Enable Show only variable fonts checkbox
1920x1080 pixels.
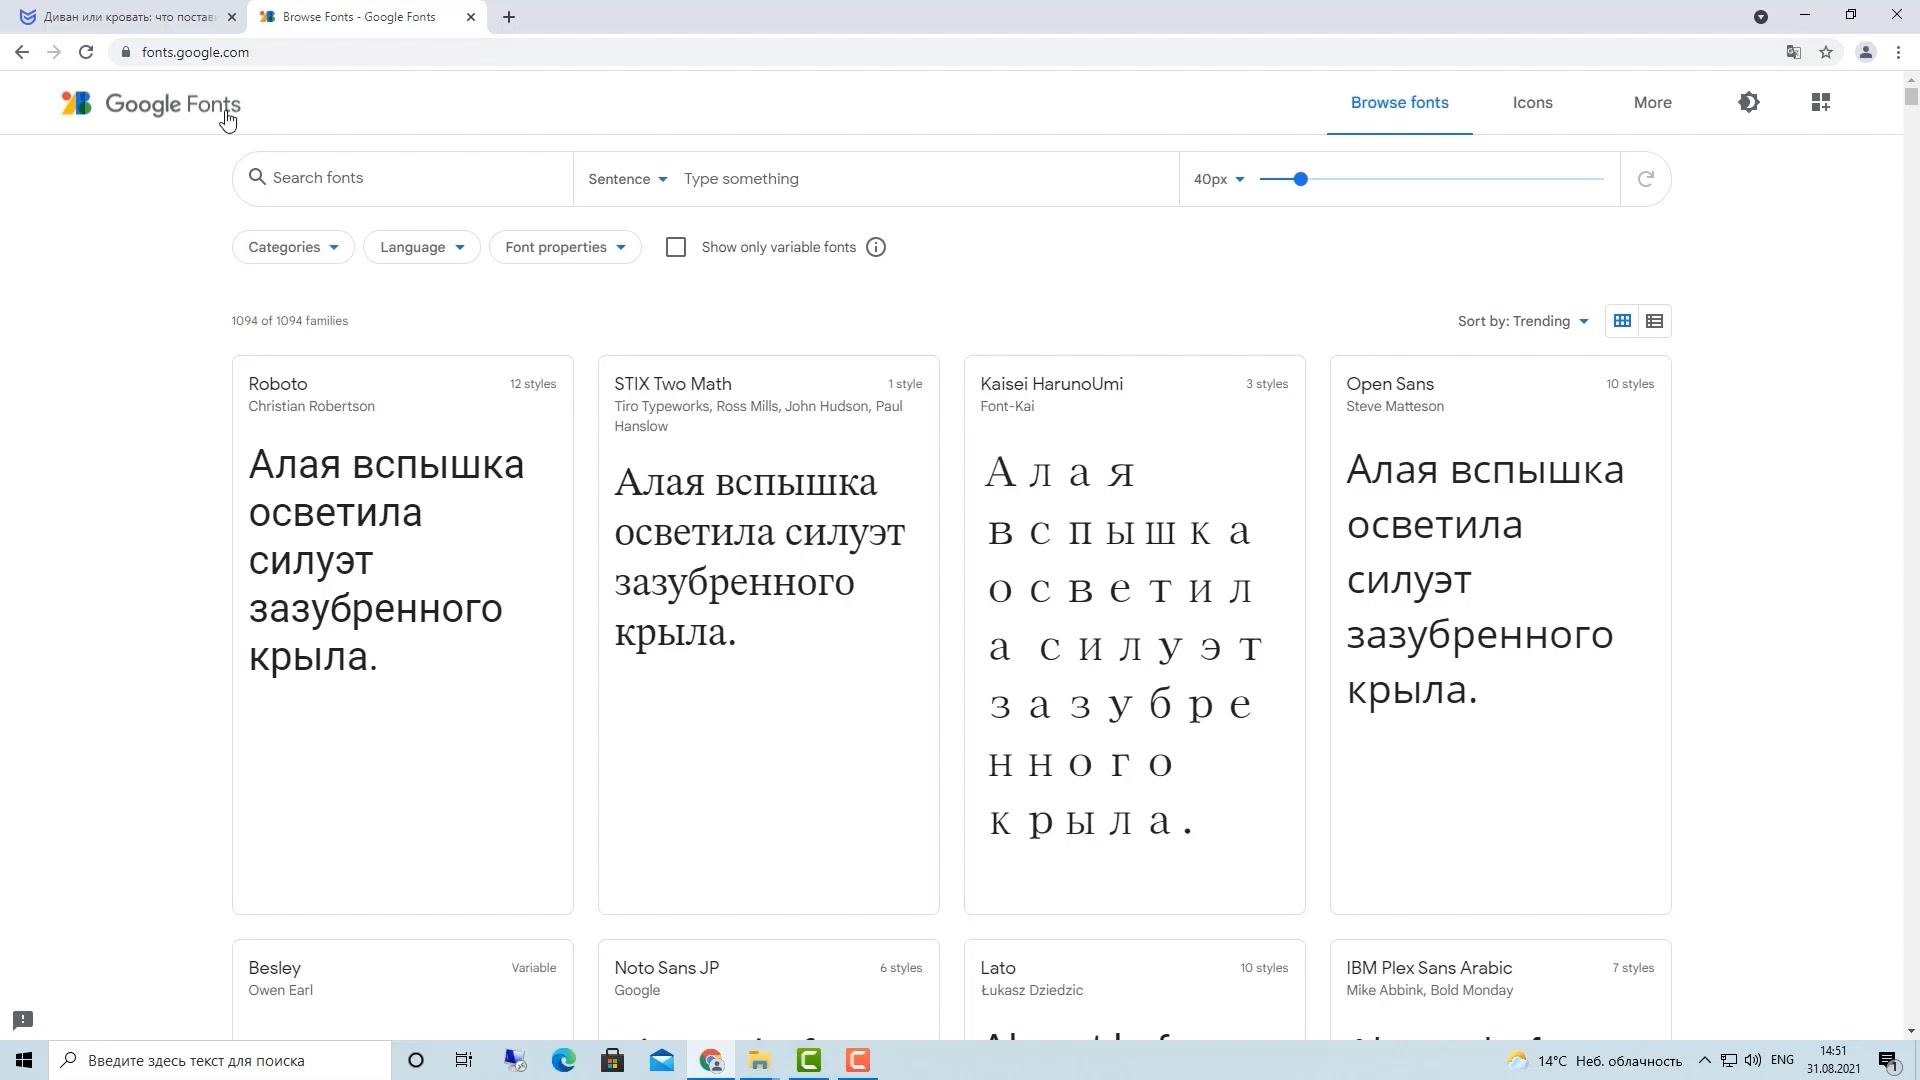(x=676, y=247)
